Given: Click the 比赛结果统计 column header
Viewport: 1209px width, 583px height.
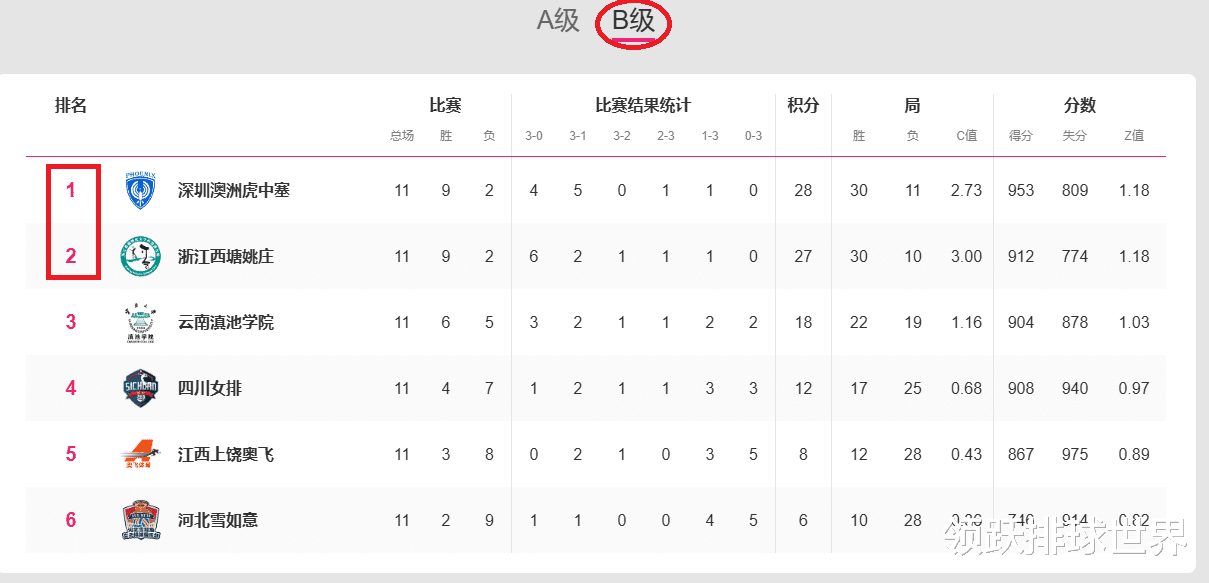Looking at the screenshot, I should pos(643,105).
